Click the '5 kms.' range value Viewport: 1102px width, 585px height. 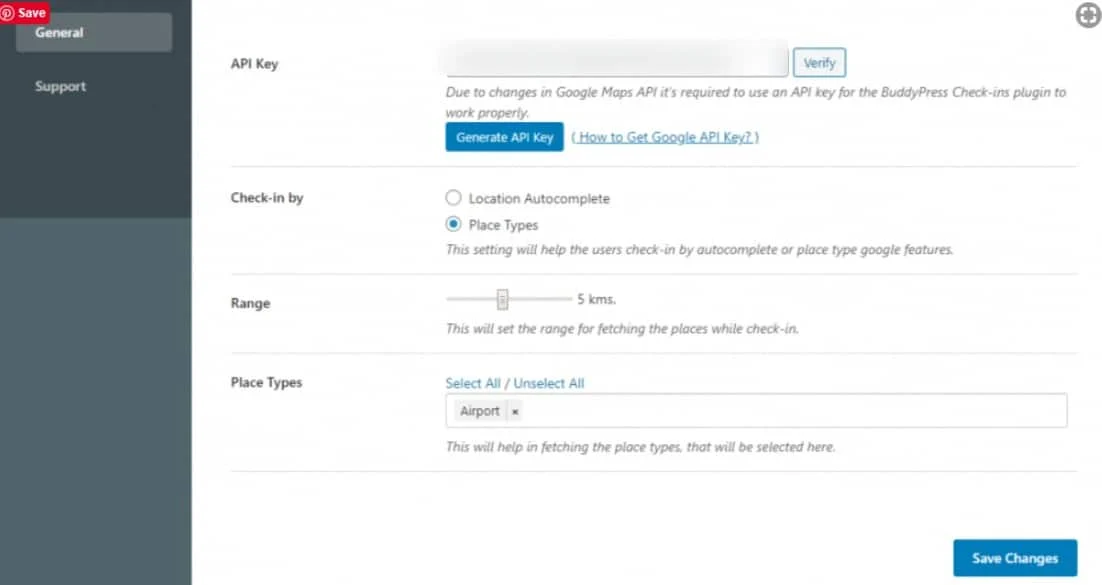pos(597,299)
